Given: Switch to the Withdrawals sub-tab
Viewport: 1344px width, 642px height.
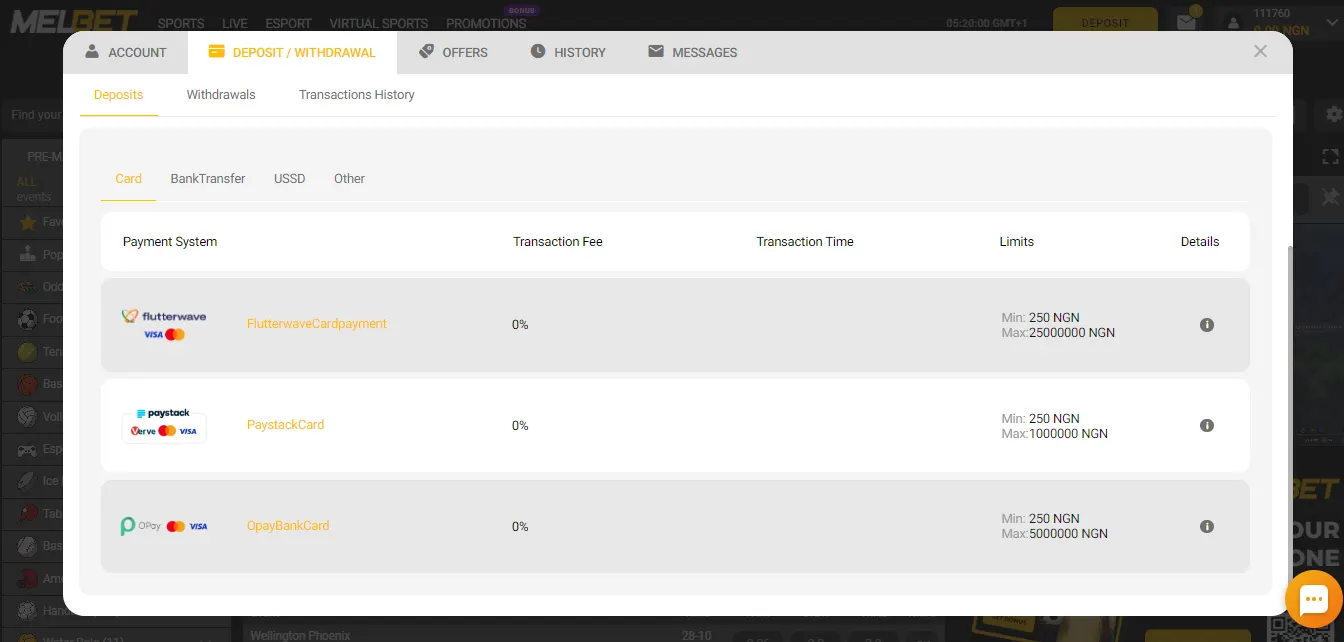Looking at the screenshot, I should [221, 95].
